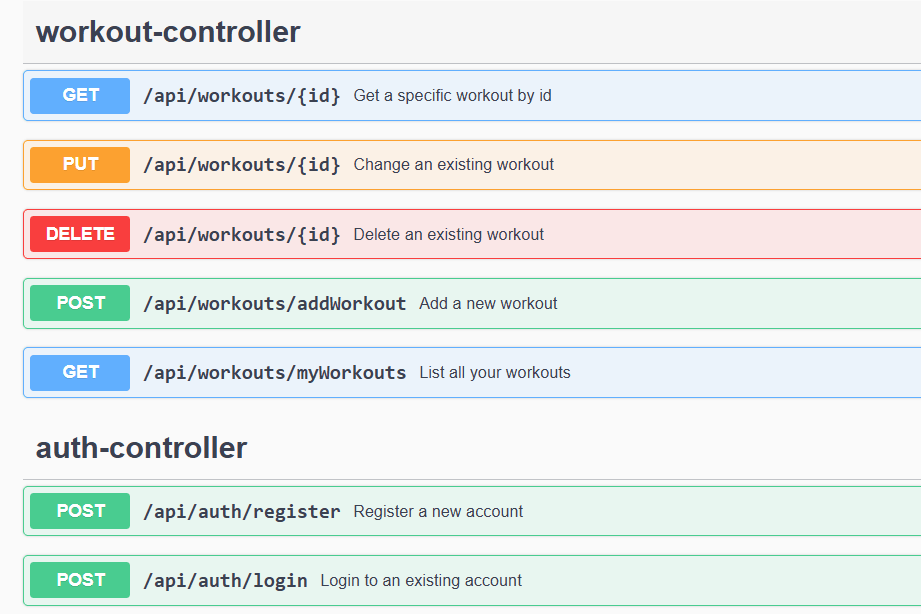
Task: Click the green POST badge for addWorkout
Action: [x=80, y=303]
